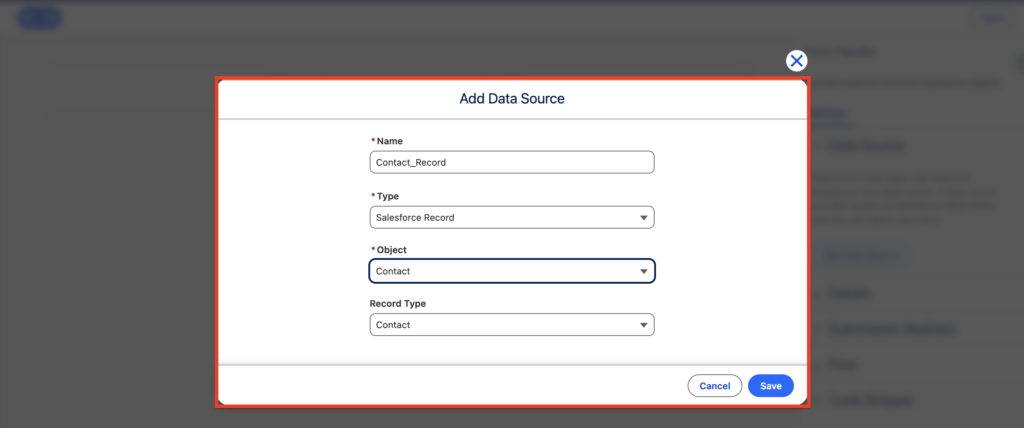The height and width of the screenshot is (428, 1024).
Task: Expand the Submission Redirect section
Action: click(890, 329)
